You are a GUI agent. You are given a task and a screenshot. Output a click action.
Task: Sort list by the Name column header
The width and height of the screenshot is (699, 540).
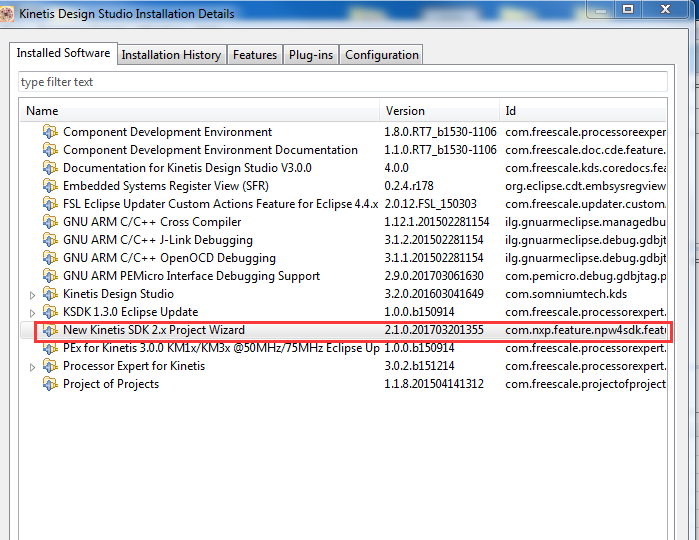click(x=199, y=111)
